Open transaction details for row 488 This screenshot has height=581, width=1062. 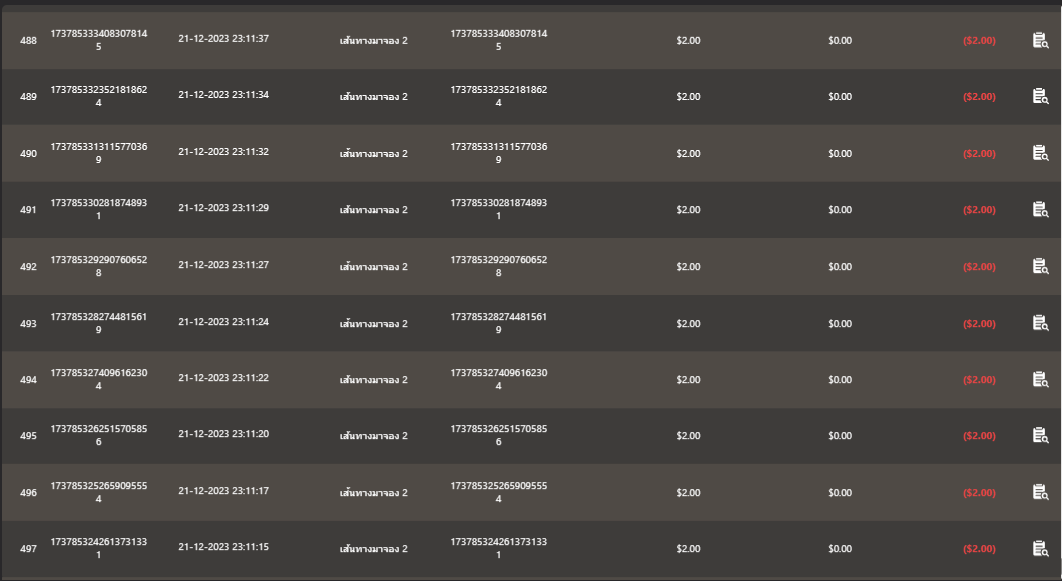1040,40
